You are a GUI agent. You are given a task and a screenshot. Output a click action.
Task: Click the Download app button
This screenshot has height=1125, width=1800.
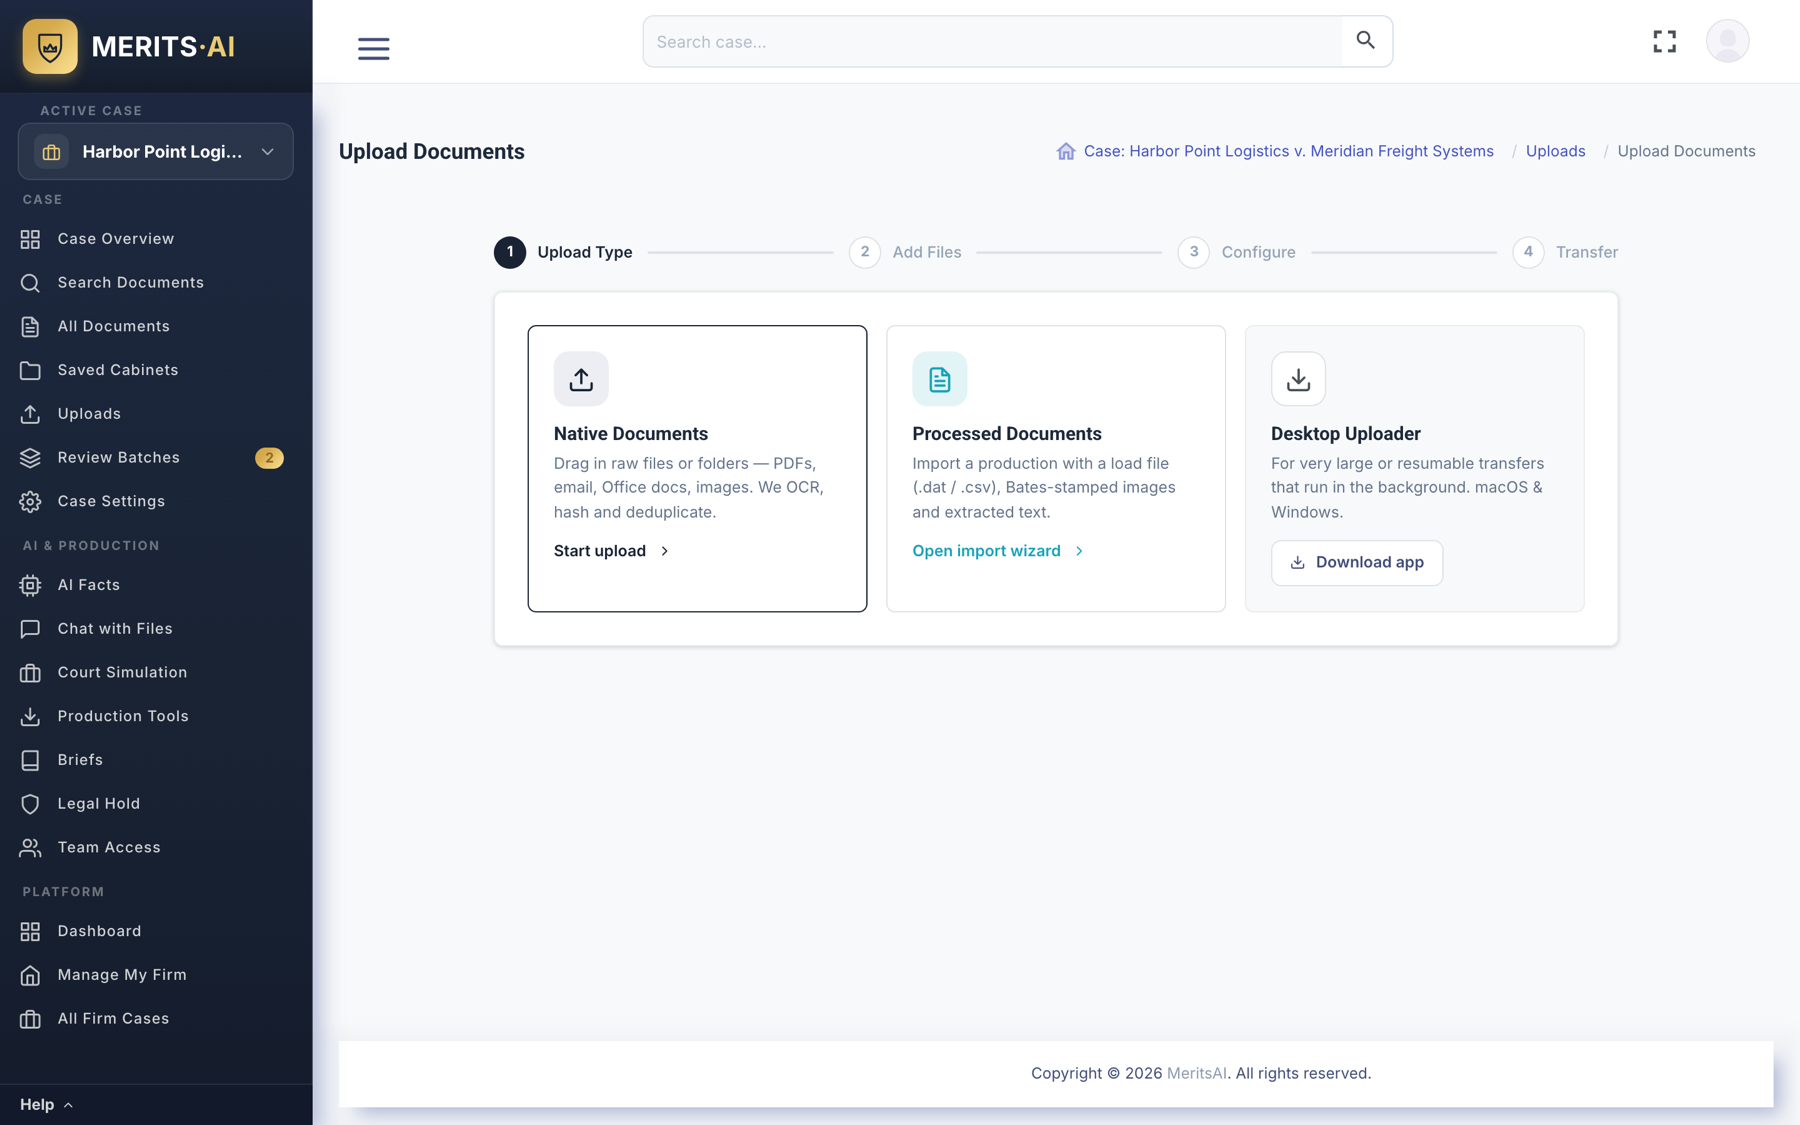point(1357,563)
